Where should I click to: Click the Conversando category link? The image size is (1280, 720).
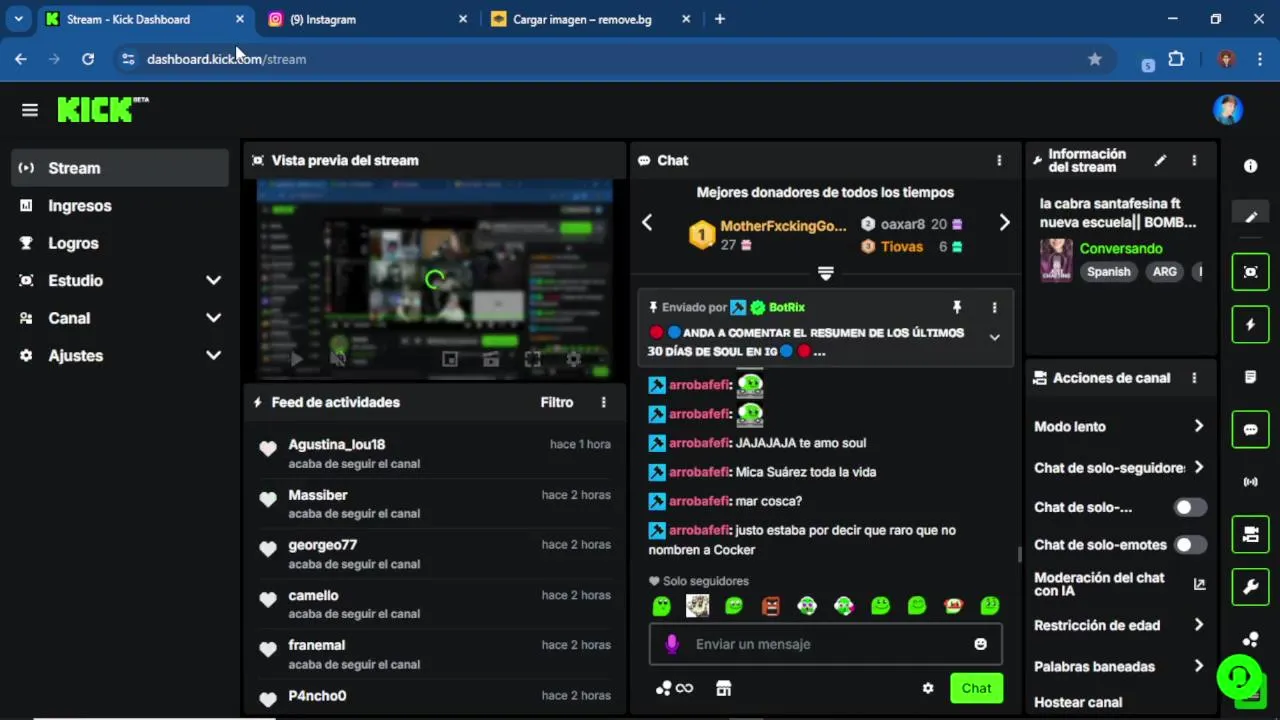[1121, 248]
